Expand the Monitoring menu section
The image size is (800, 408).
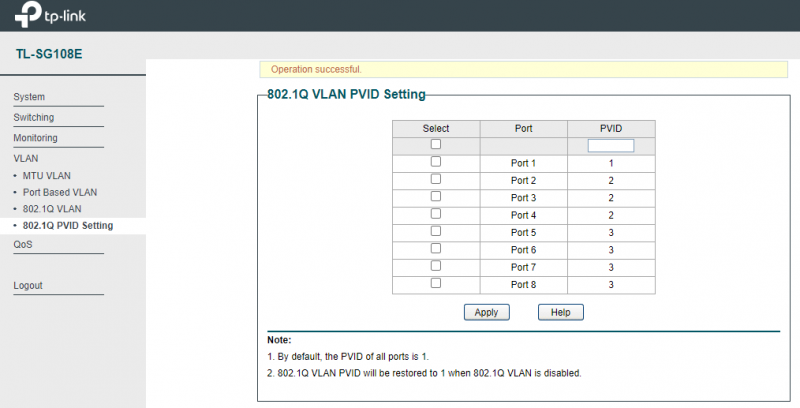(35, 138)
